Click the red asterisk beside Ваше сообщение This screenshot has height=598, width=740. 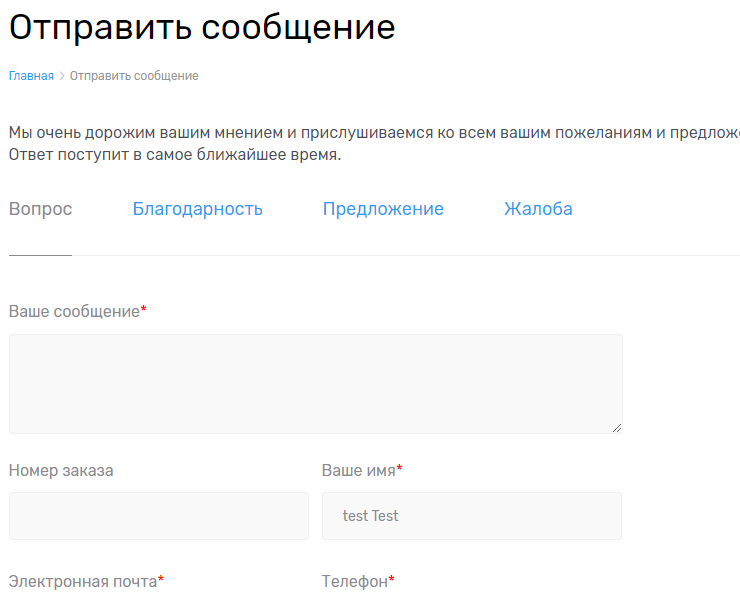[x=143, y=310]
